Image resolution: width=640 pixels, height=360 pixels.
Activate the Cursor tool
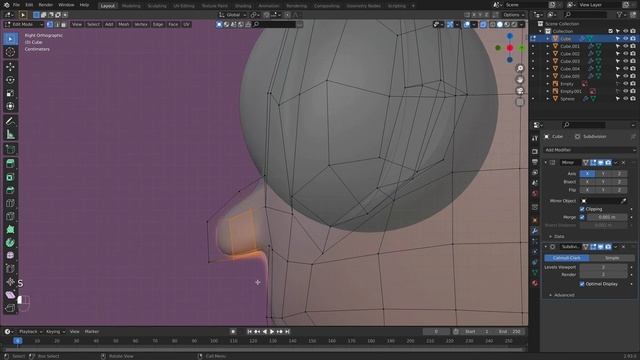(10, 52)
